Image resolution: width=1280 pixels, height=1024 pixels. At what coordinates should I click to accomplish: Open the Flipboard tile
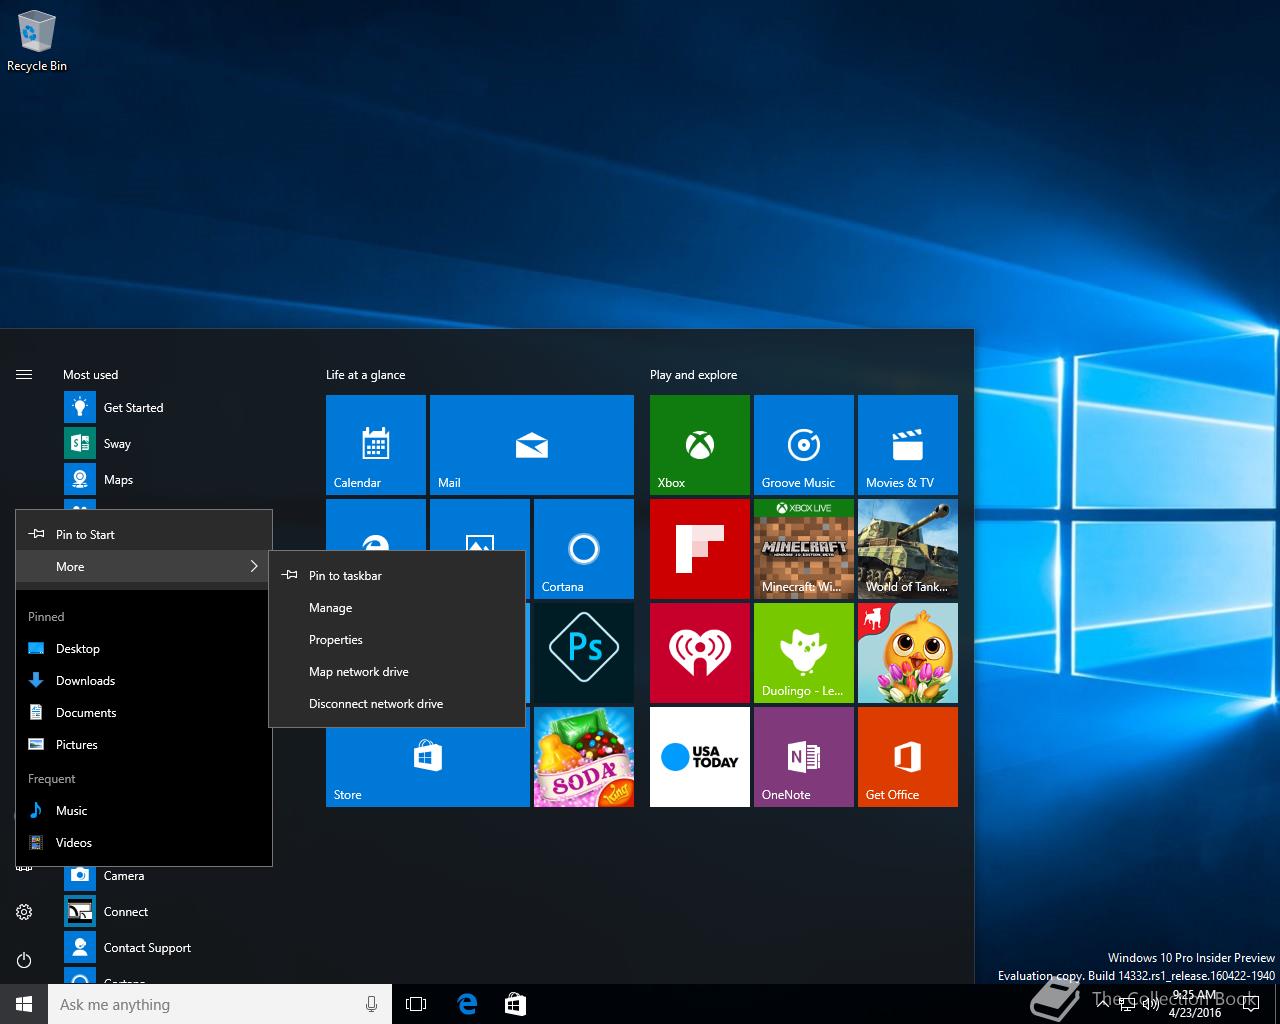[699, 549]
